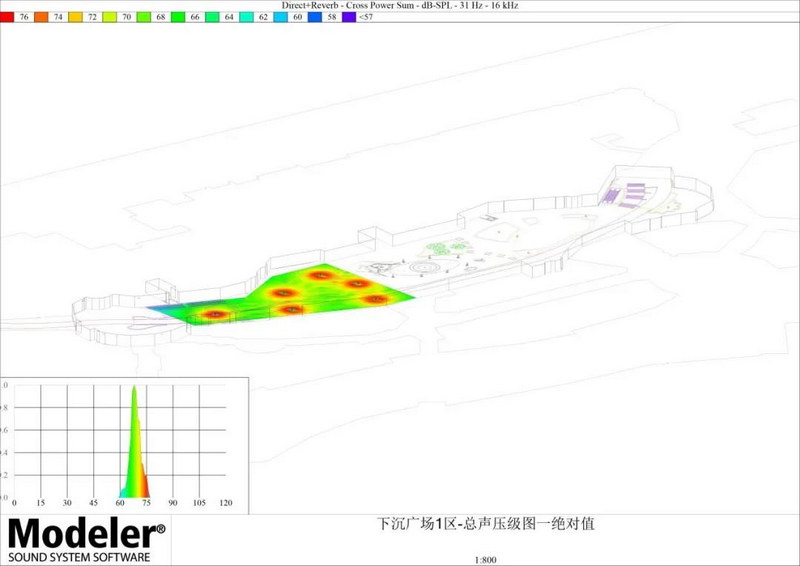Click the 1:800 scale label
The image size is (800, 566).
pos(484,559)
